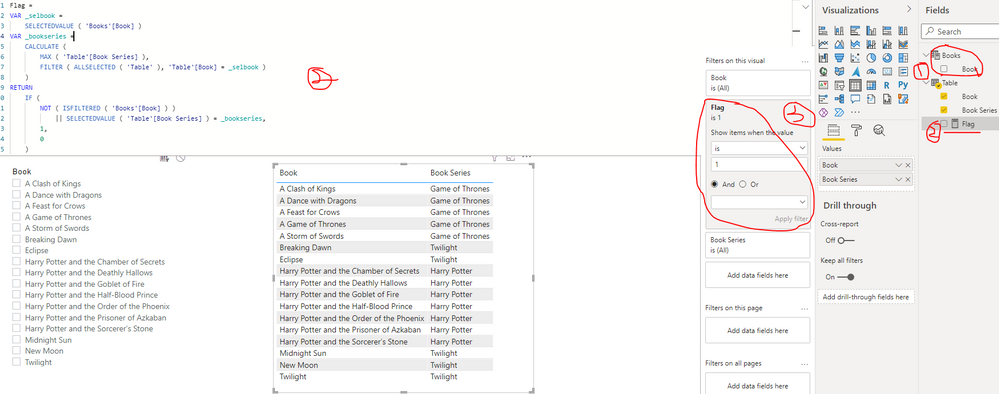Open Book value field dropdown arrow
The height and width of the screenshot is (394, 999).
click(898, 165)
